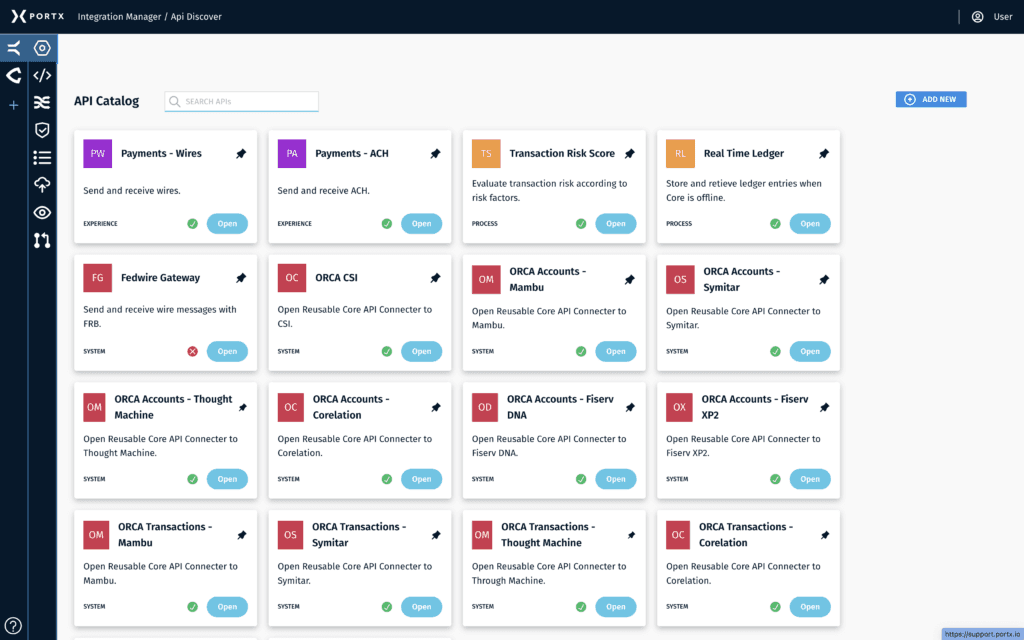Click the SYSTEM label on ORCA CSI card
The width and height of the screenshot is (1024, 640).
coord(289,351)
